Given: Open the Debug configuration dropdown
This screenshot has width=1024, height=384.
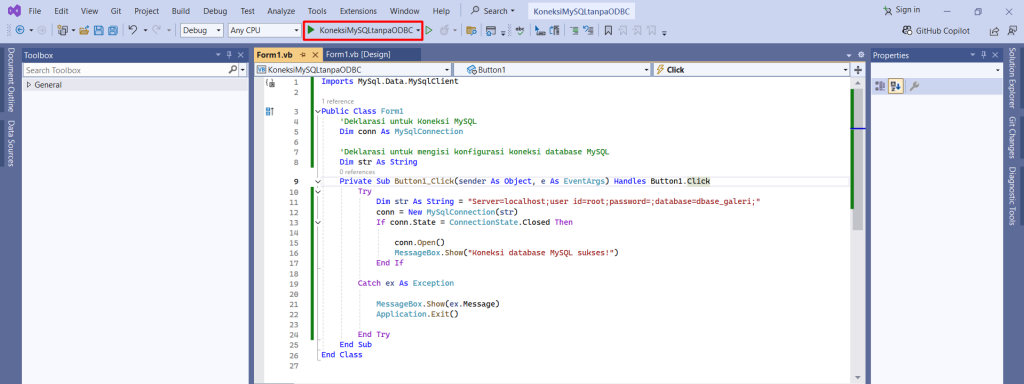Looking at the screenshot, I should click(x=202, y=30).
